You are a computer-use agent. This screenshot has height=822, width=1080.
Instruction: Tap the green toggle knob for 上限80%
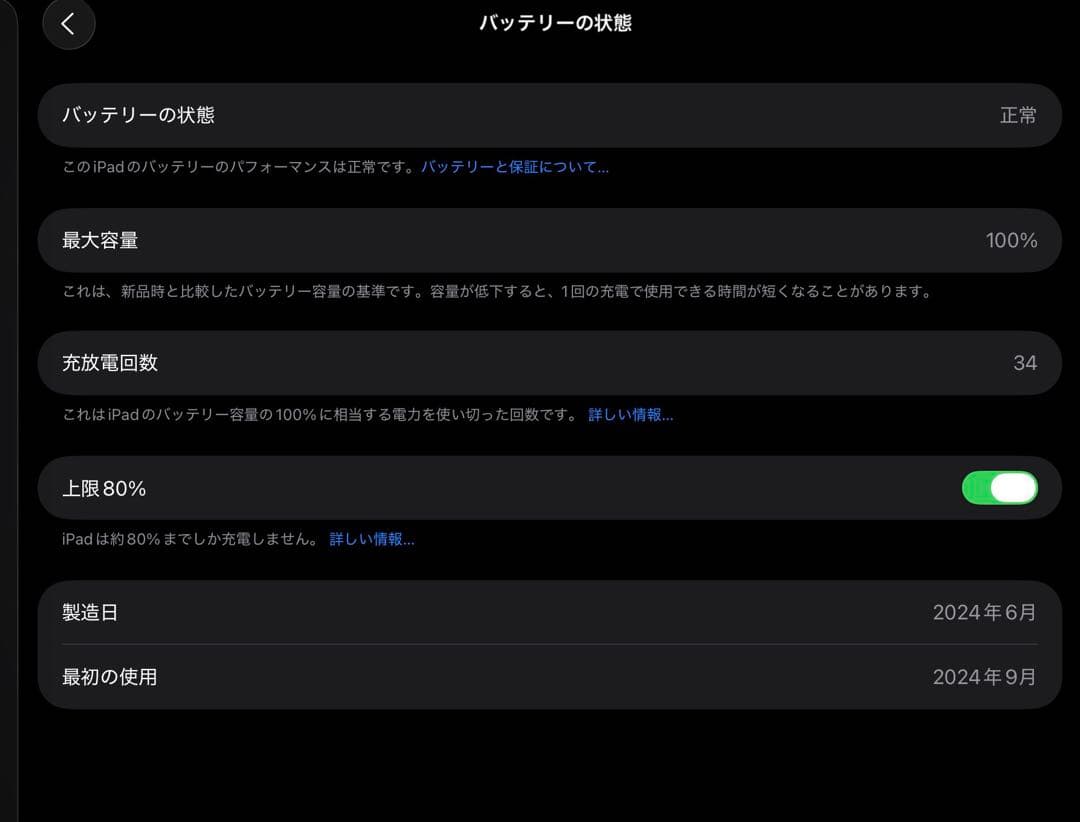click(1015, 487)
